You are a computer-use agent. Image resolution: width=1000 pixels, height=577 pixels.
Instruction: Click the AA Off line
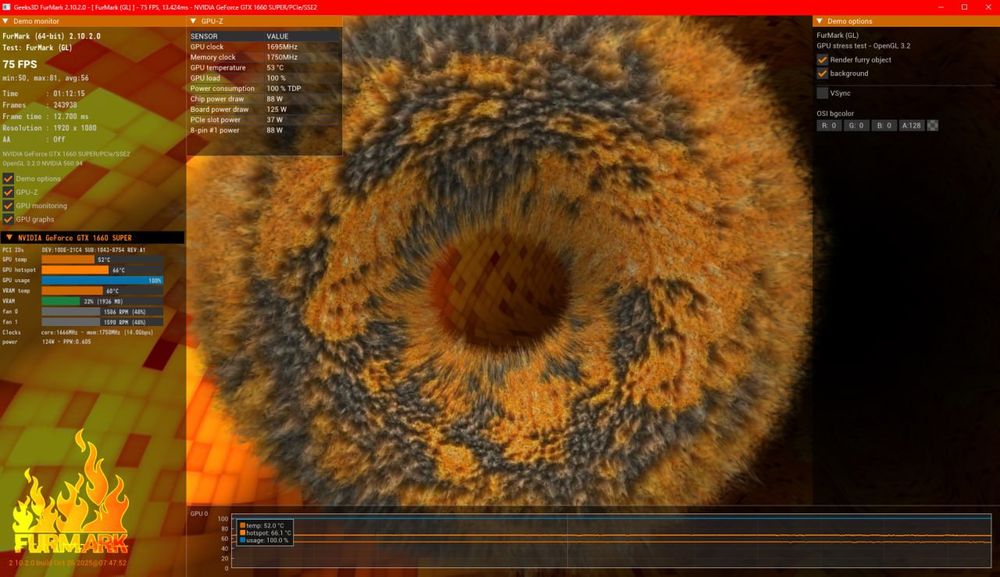coord(34,139)
